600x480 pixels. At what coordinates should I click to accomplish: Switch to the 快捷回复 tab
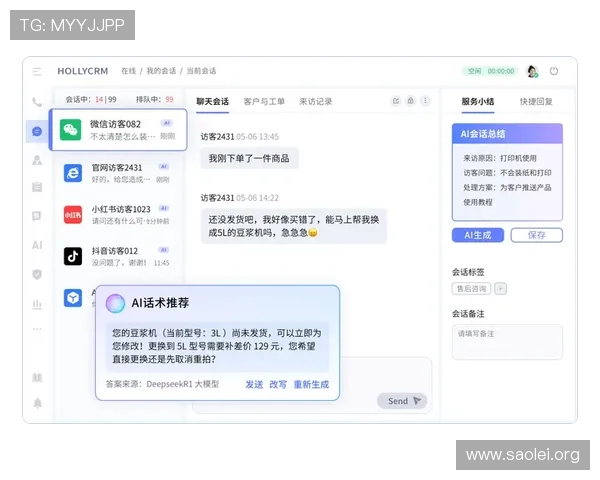[x=536, y=101]
